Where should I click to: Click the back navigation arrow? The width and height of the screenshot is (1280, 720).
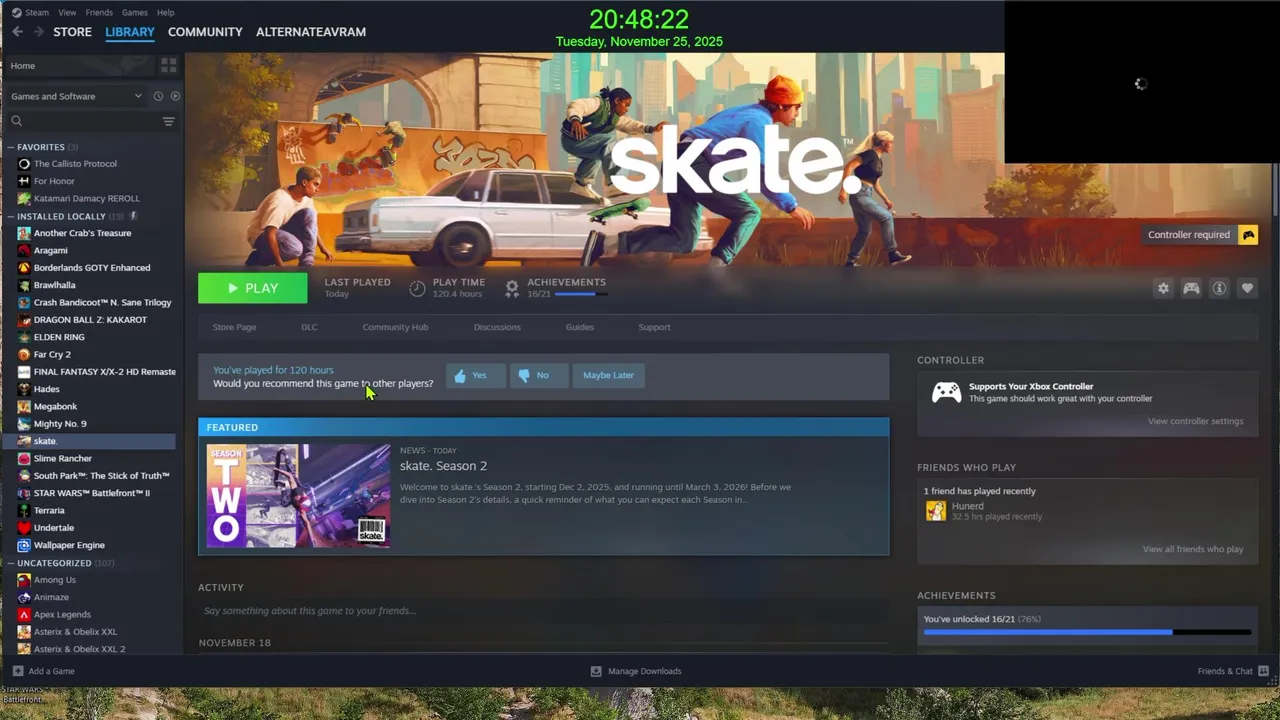pos(17,32)
